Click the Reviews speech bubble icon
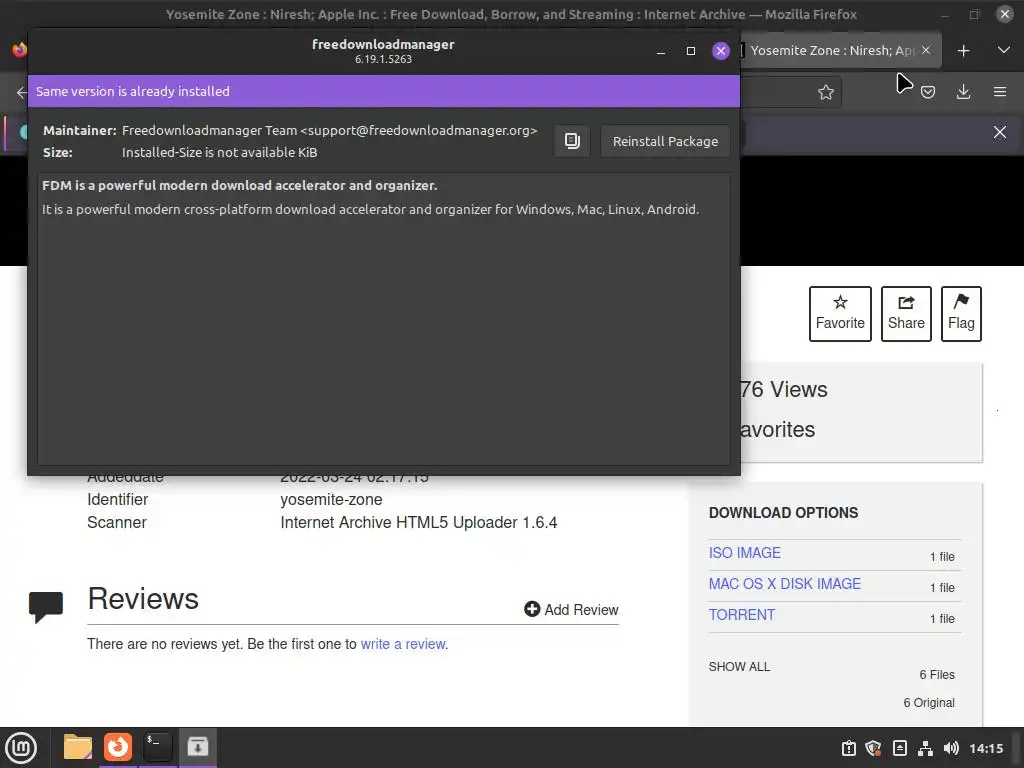This screenshot has width=1024, height=768. (x=46, y=607)
